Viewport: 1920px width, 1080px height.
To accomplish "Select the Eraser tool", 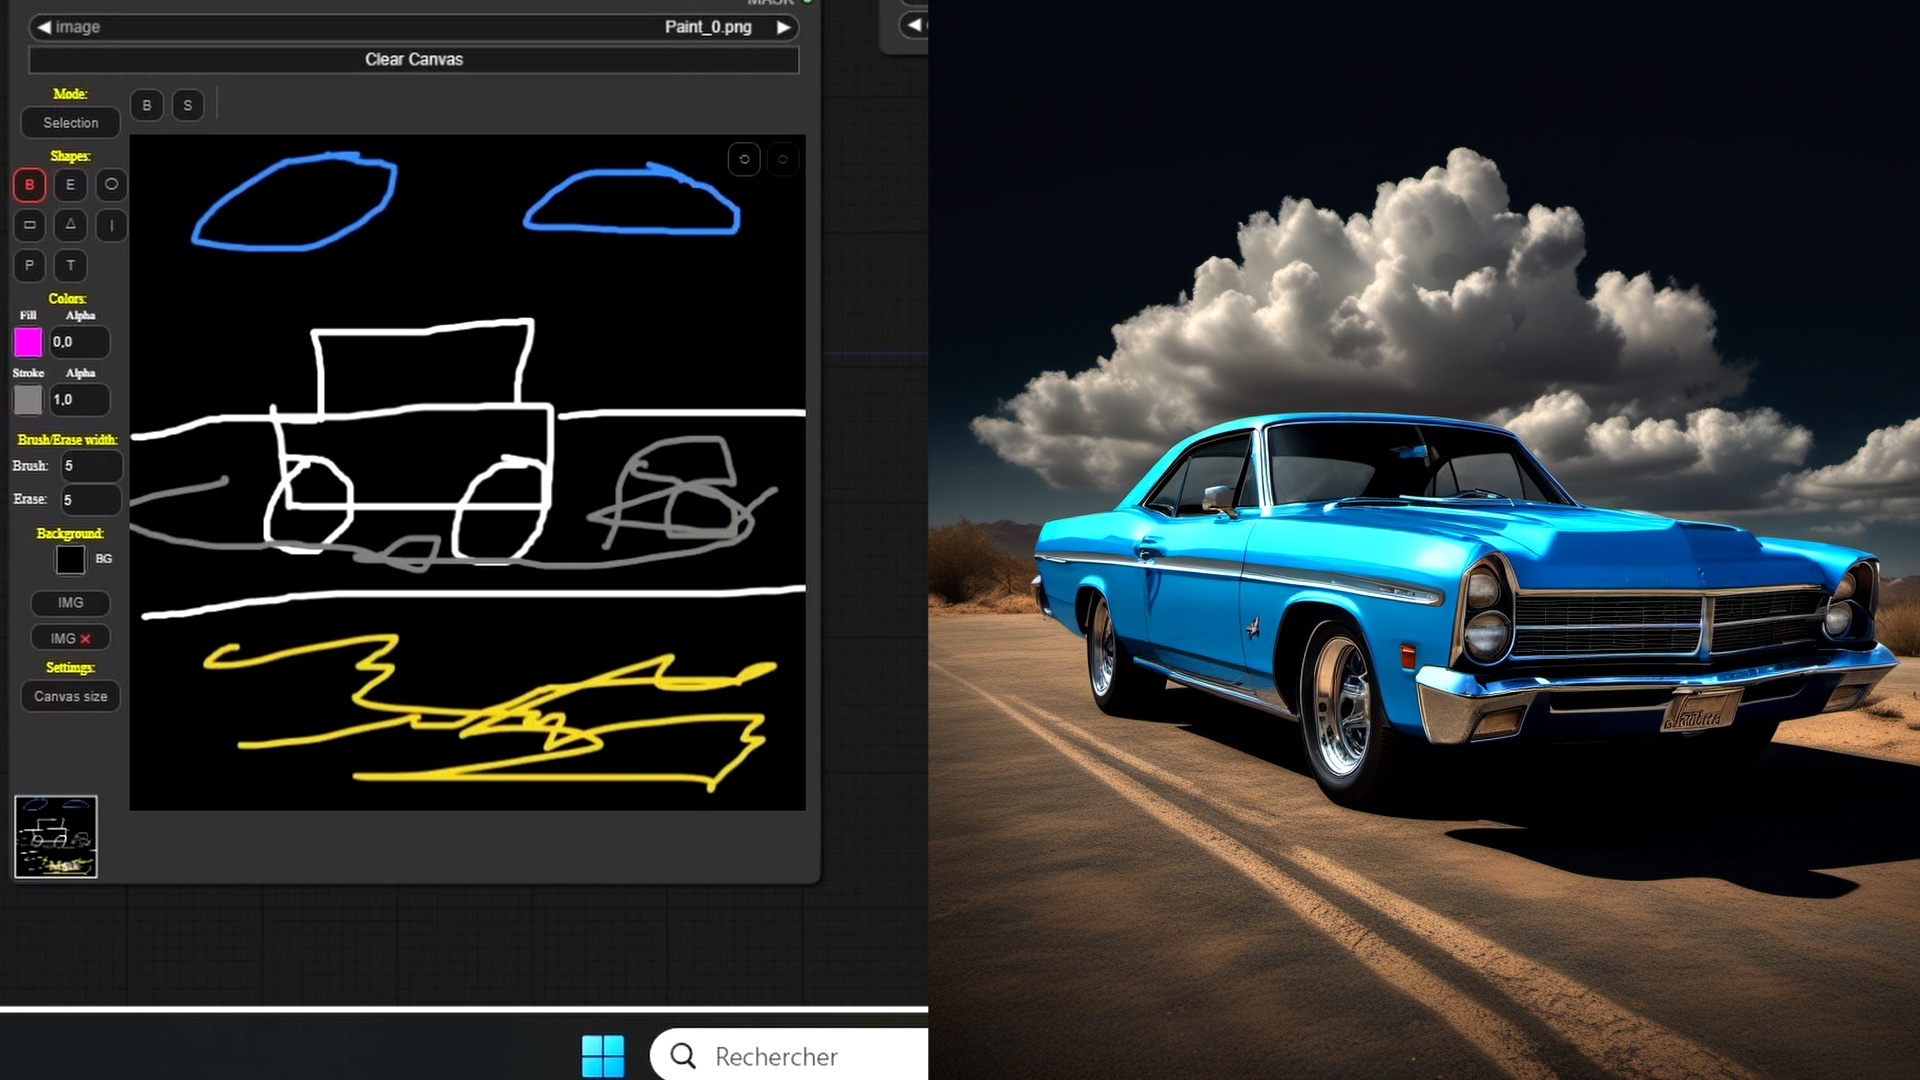I will point(70,185).
